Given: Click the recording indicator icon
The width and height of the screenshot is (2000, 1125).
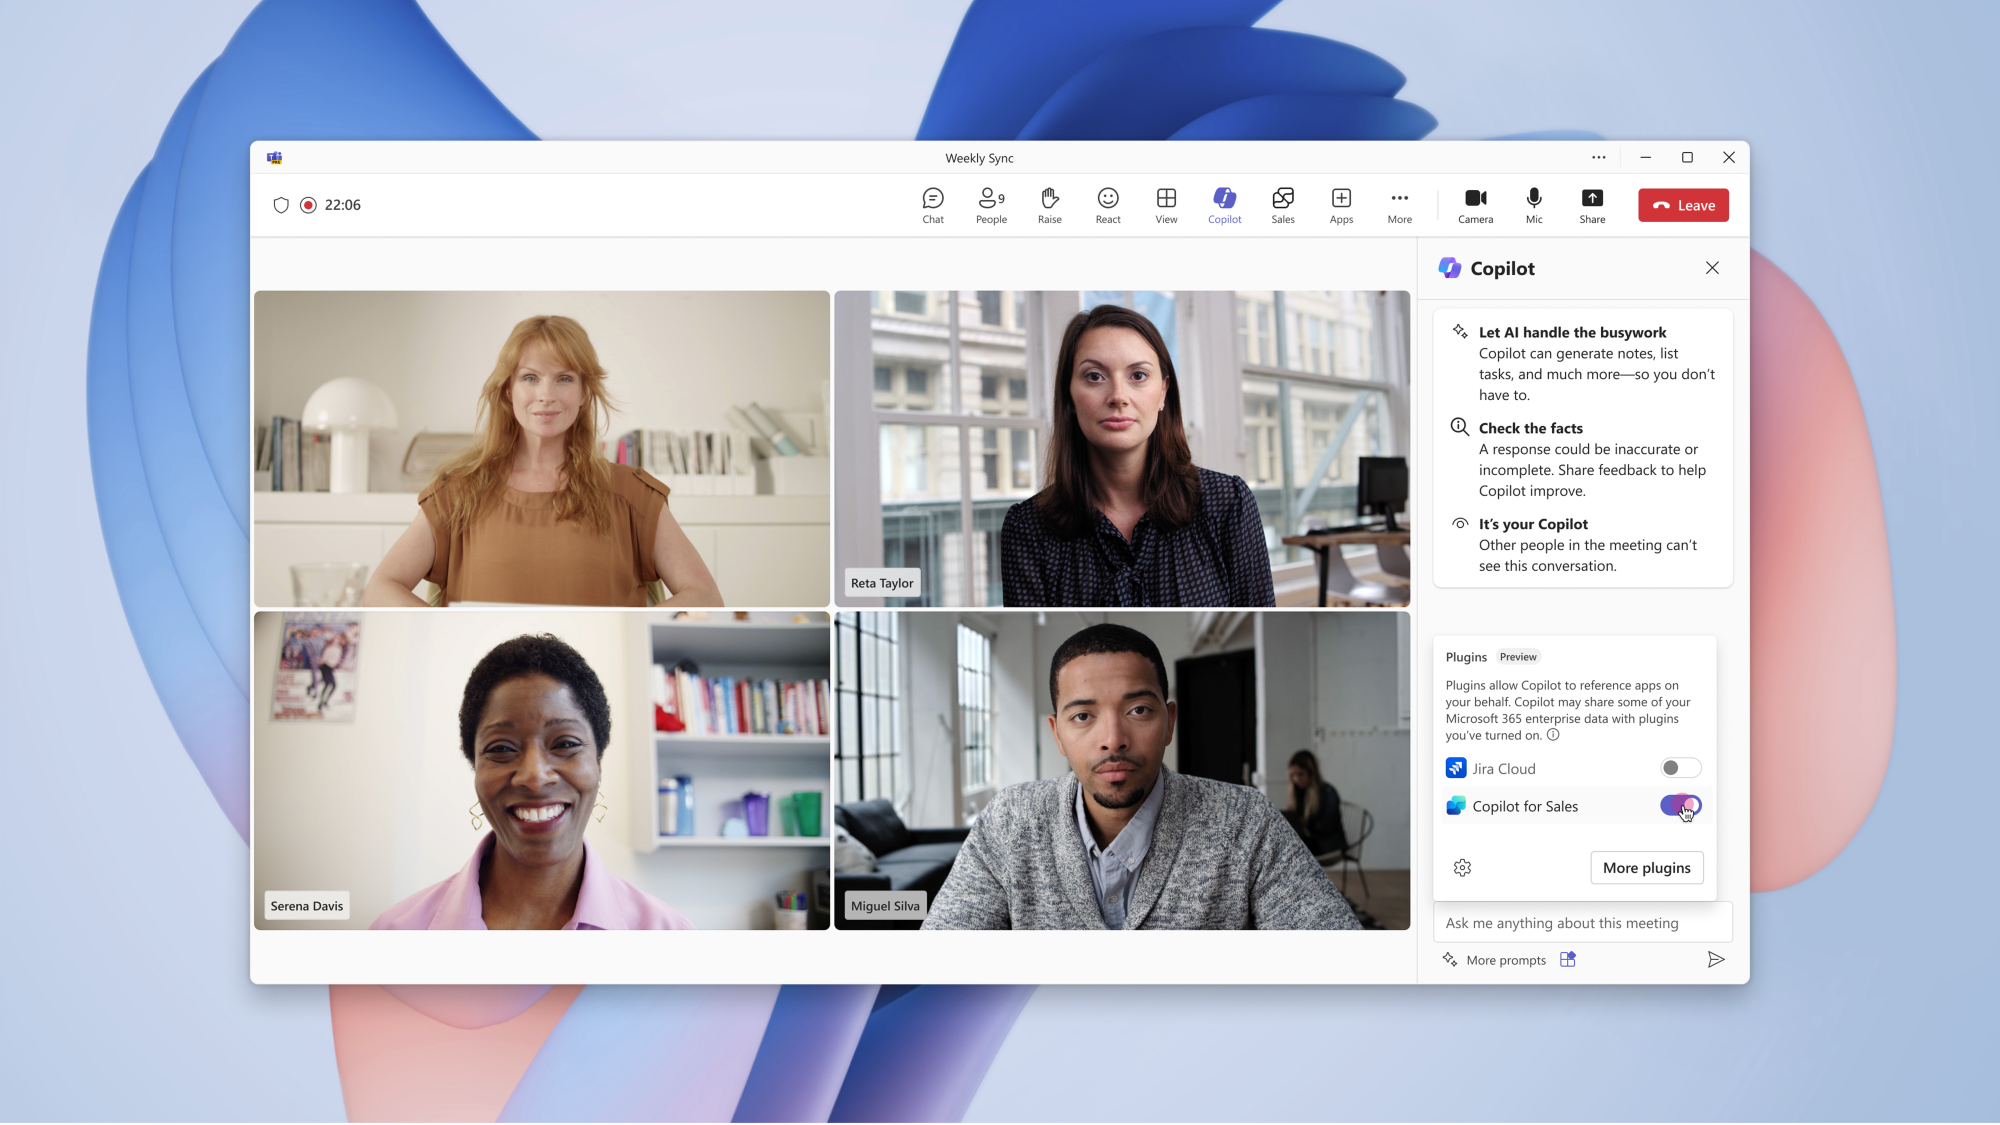Looking at the screenshot, I should pos(308,205).
